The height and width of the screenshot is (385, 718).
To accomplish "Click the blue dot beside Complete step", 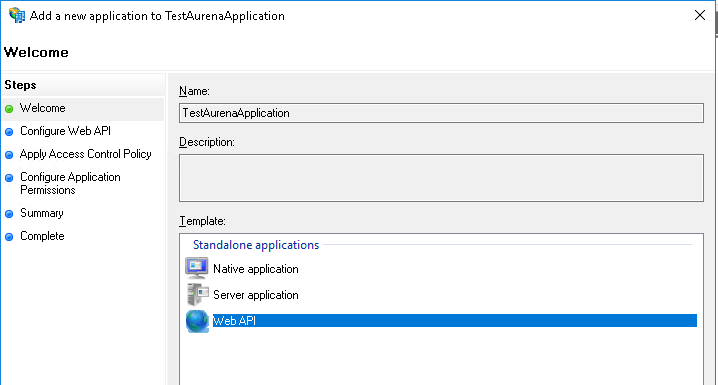I will [x=9, y=237].
